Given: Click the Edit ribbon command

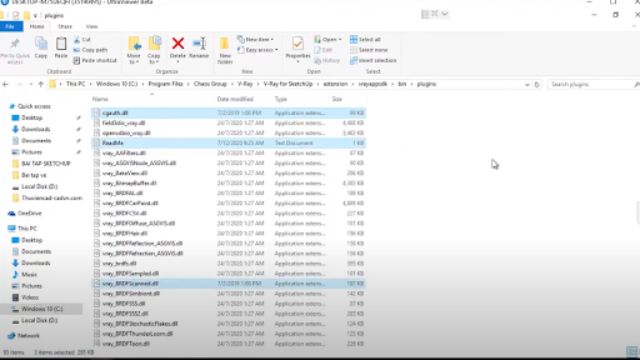Looking at the screenshot, I should (x=323, y=50).
